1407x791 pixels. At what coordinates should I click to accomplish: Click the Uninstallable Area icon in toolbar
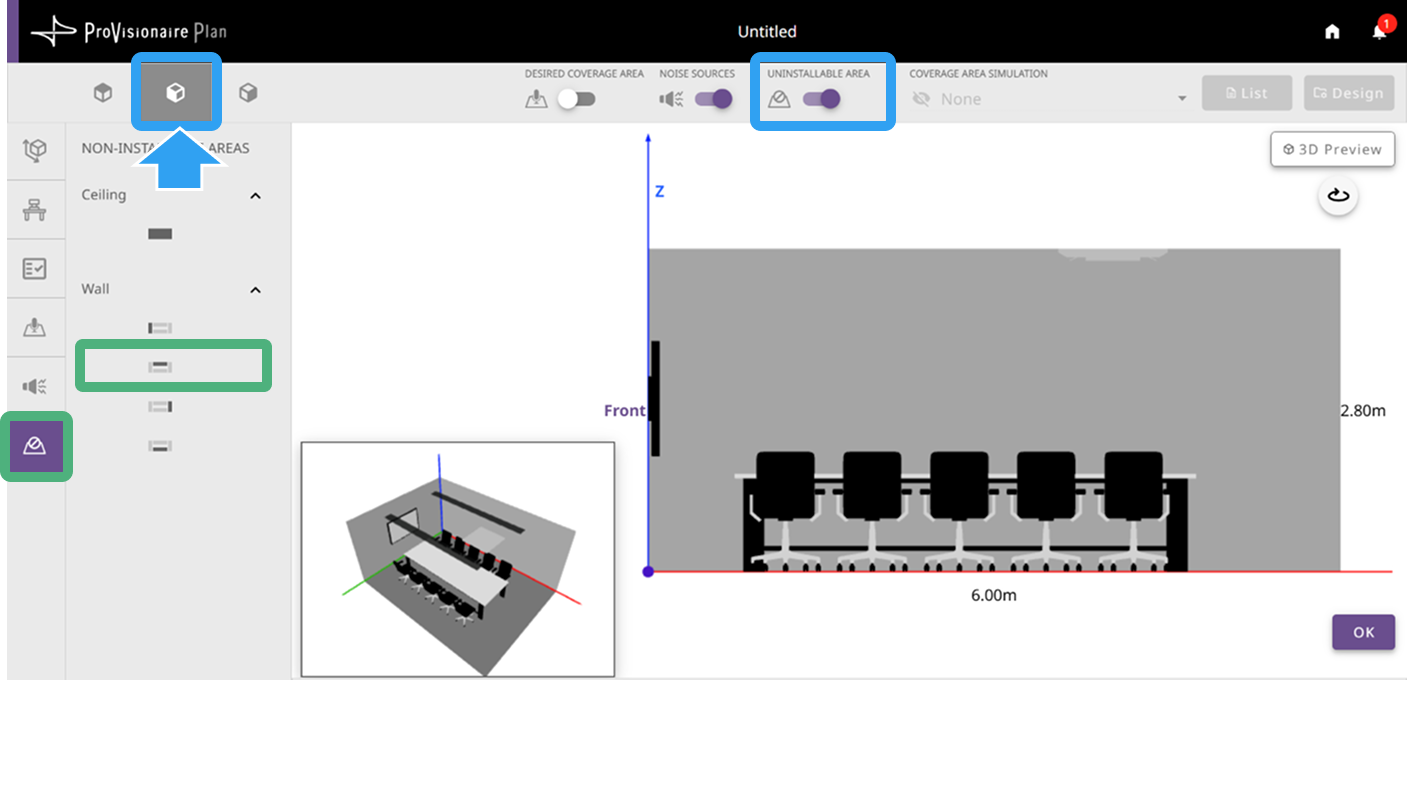[779, 99]
